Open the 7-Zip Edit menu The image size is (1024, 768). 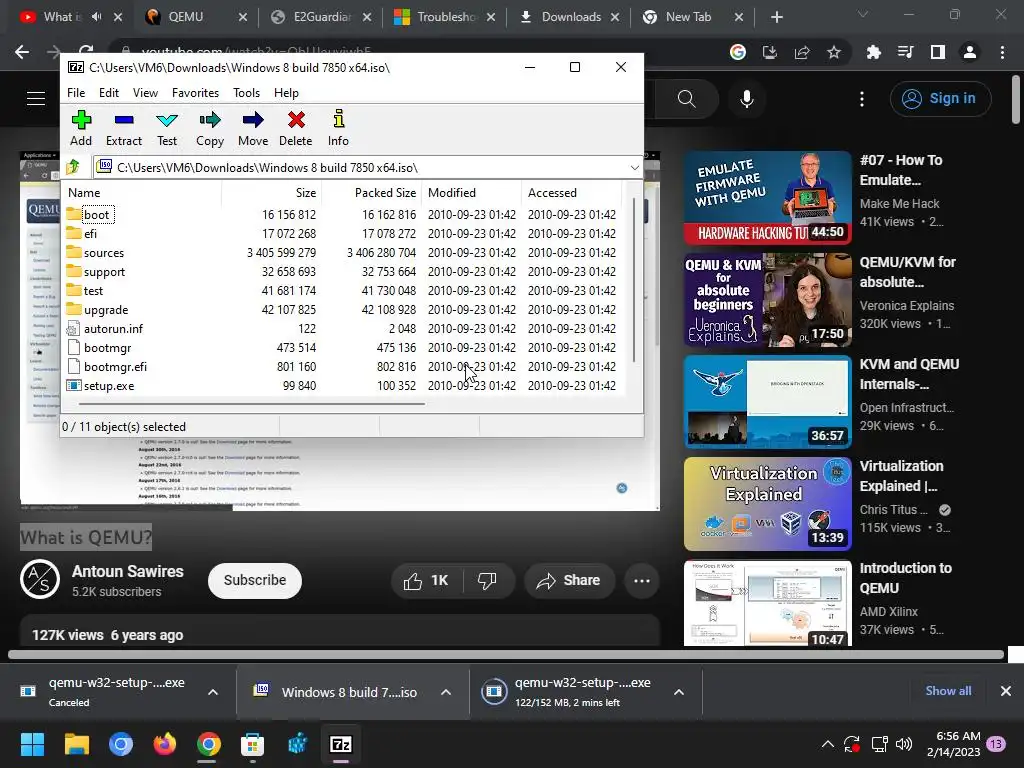coord(108,93)
